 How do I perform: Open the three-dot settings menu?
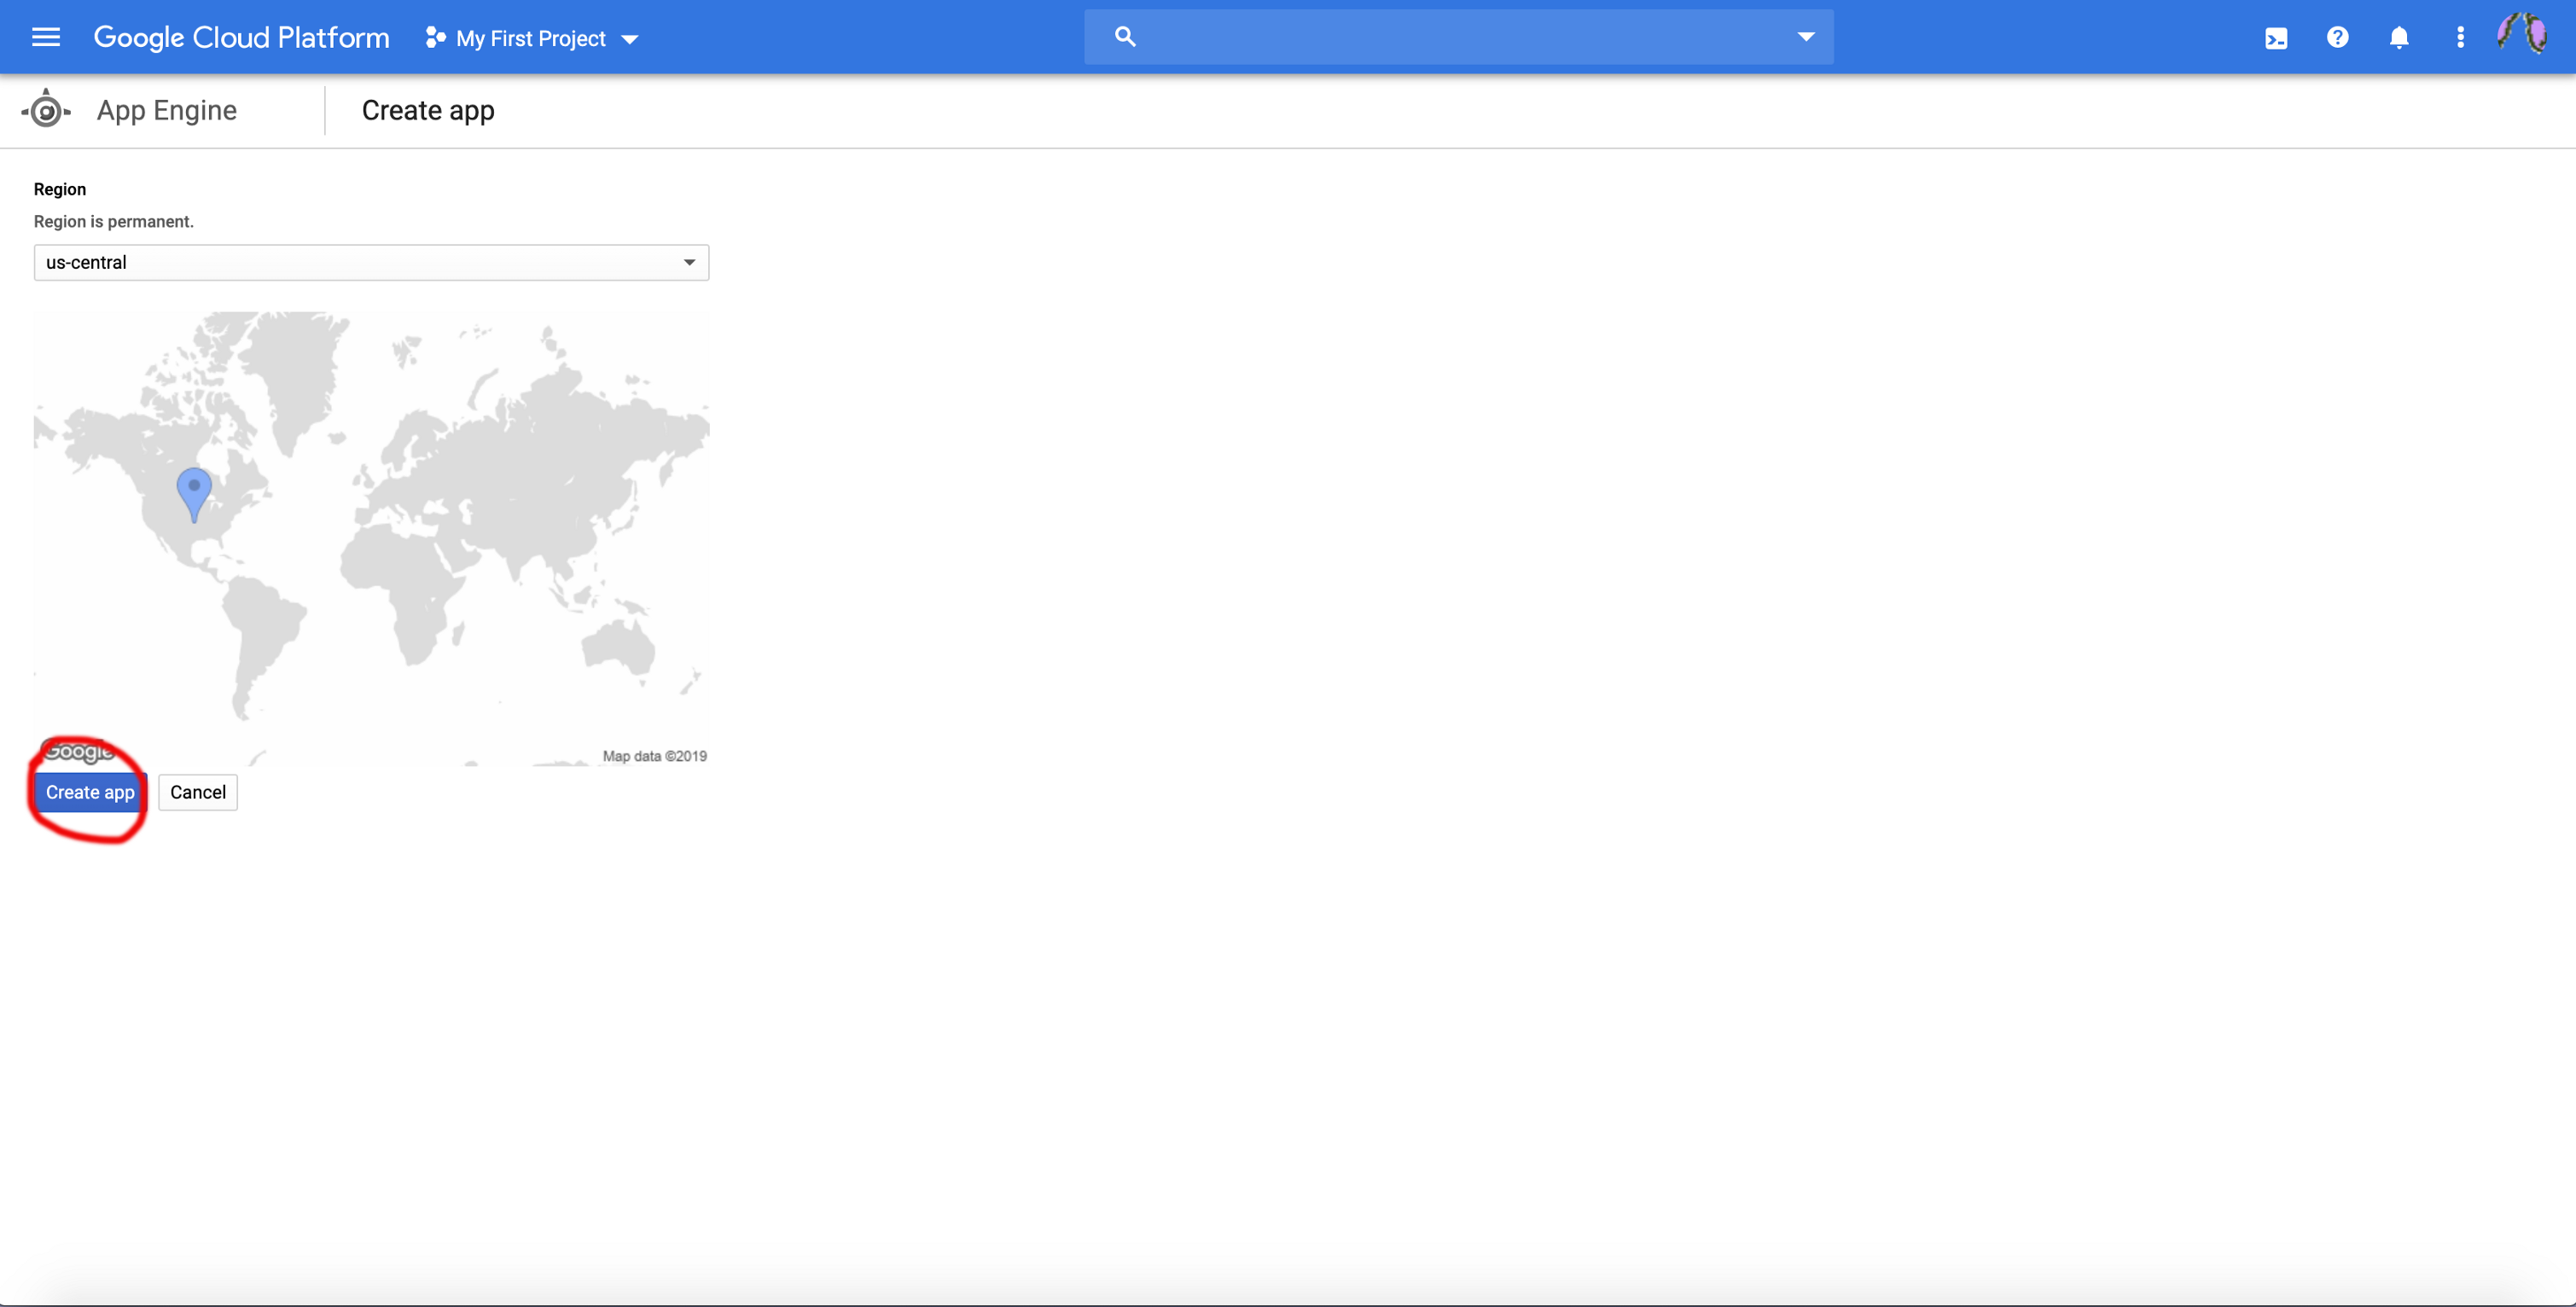tap(2460, 38)
